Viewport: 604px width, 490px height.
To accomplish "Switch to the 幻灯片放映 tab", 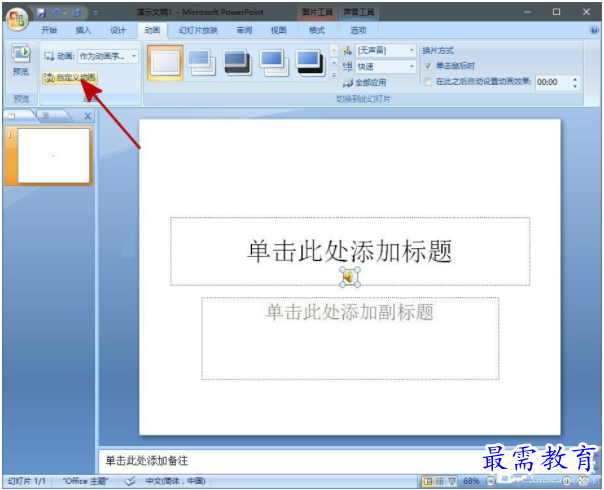I will tap(198, 30).
